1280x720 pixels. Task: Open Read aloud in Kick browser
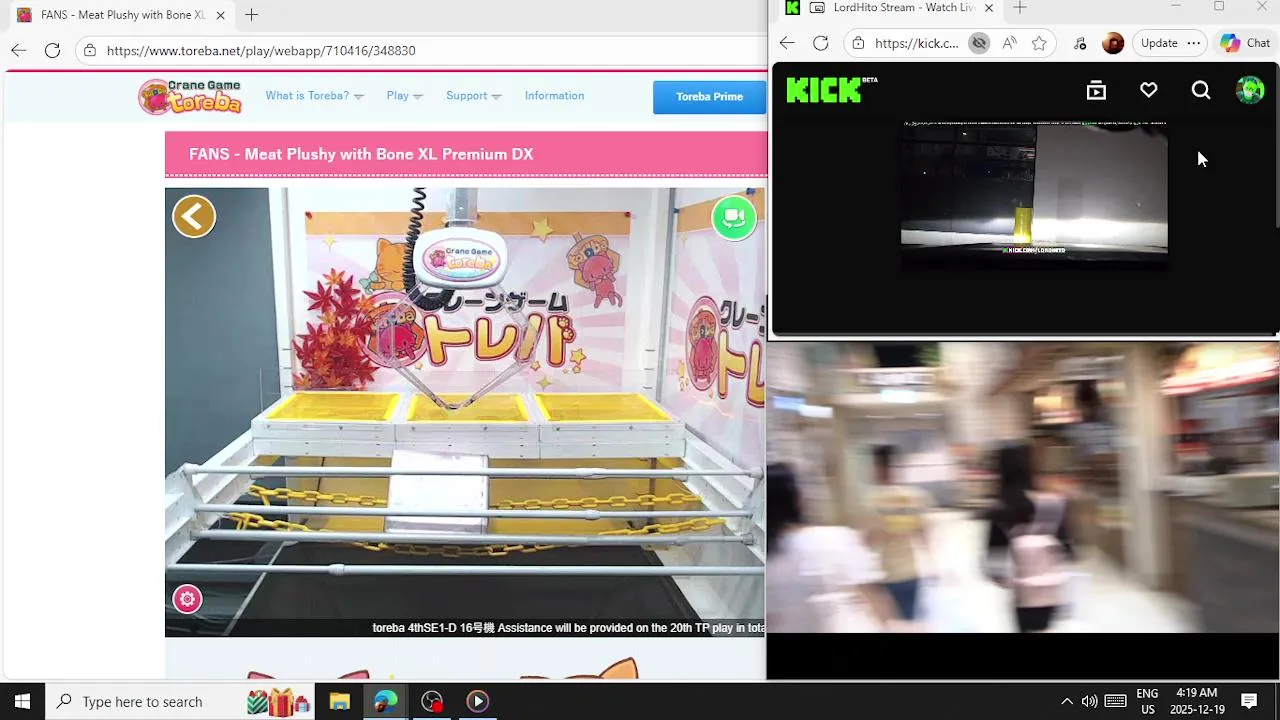pos(1009,43)
